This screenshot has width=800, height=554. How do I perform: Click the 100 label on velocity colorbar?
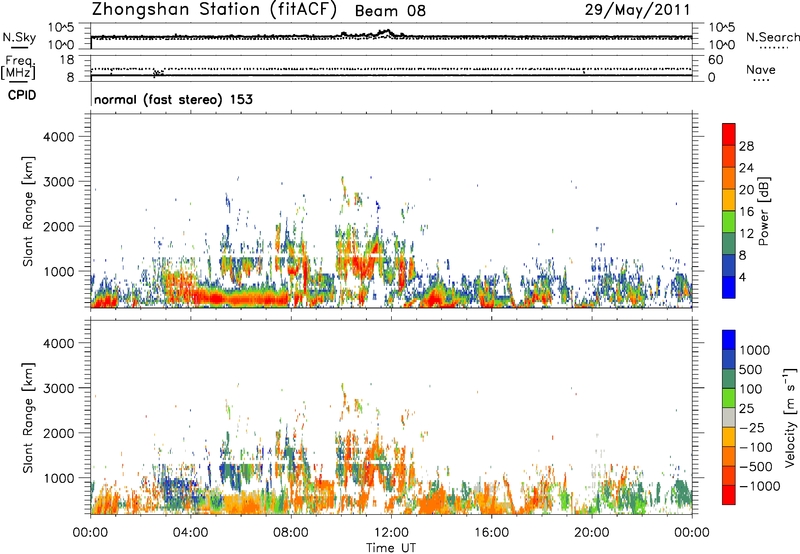tap(751, 389)
